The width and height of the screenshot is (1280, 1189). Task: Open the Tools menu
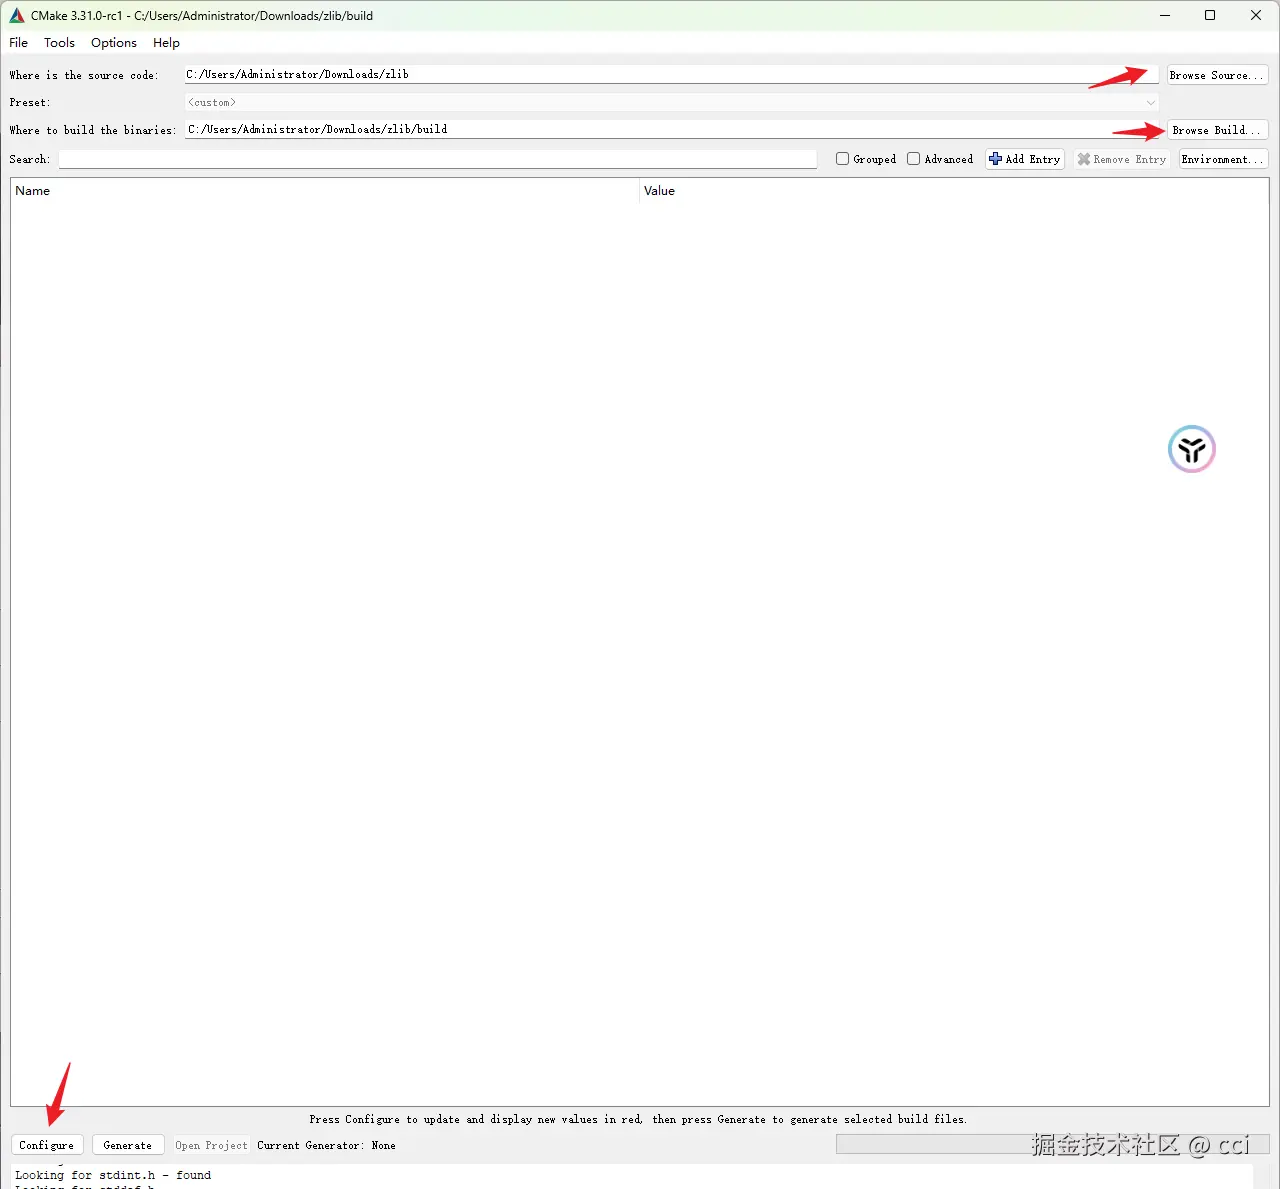click(59, 43)
